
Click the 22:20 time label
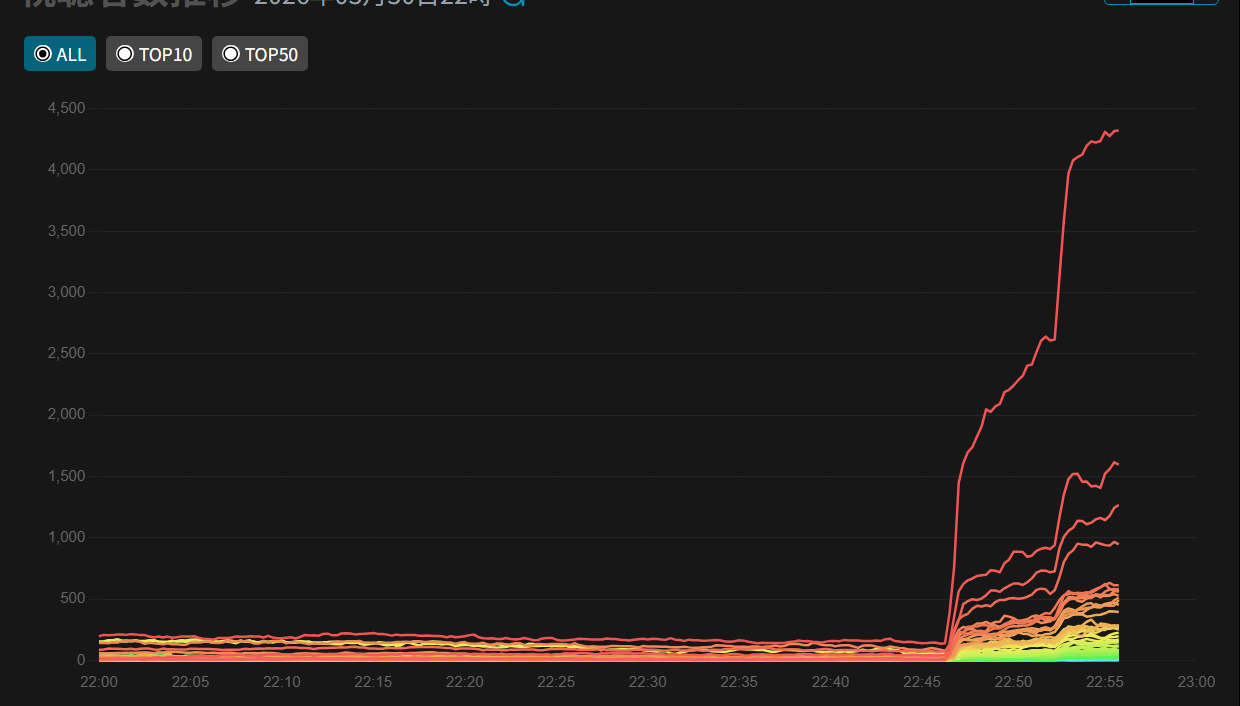465,682
